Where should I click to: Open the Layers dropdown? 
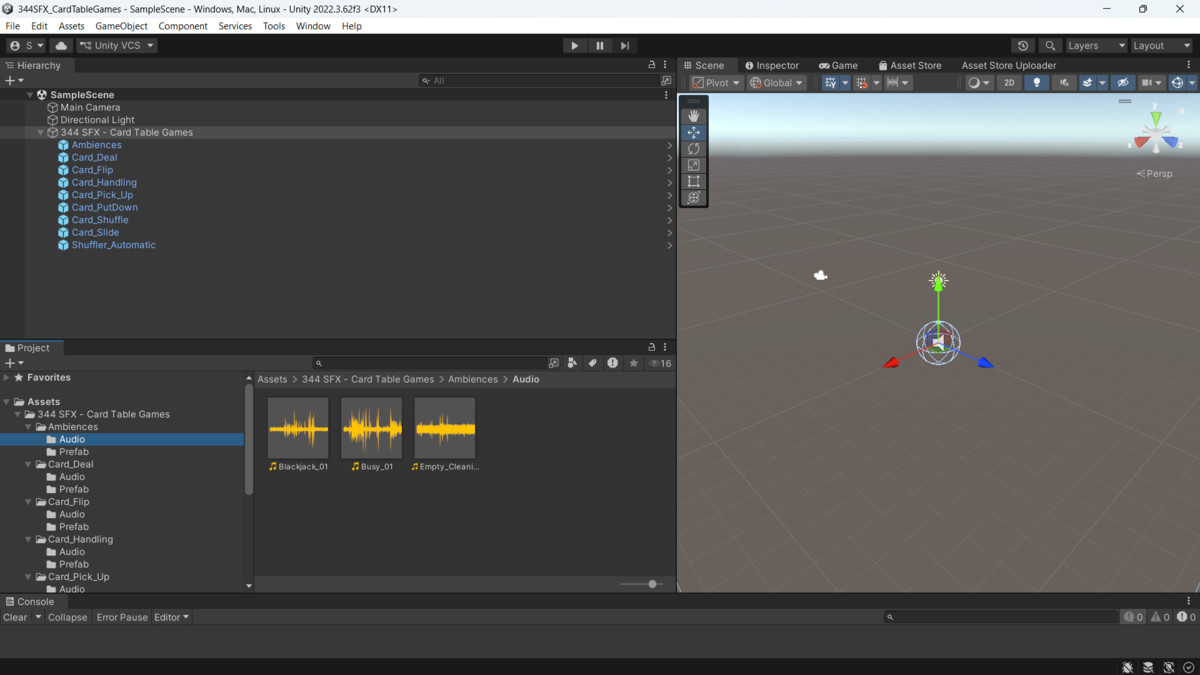pyautogui.click(x=1096, y=45)
